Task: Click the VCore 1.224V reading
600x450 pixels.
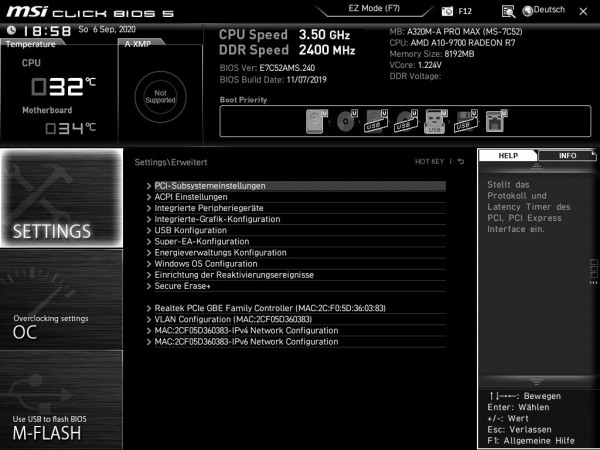Action: click(415, 65)
